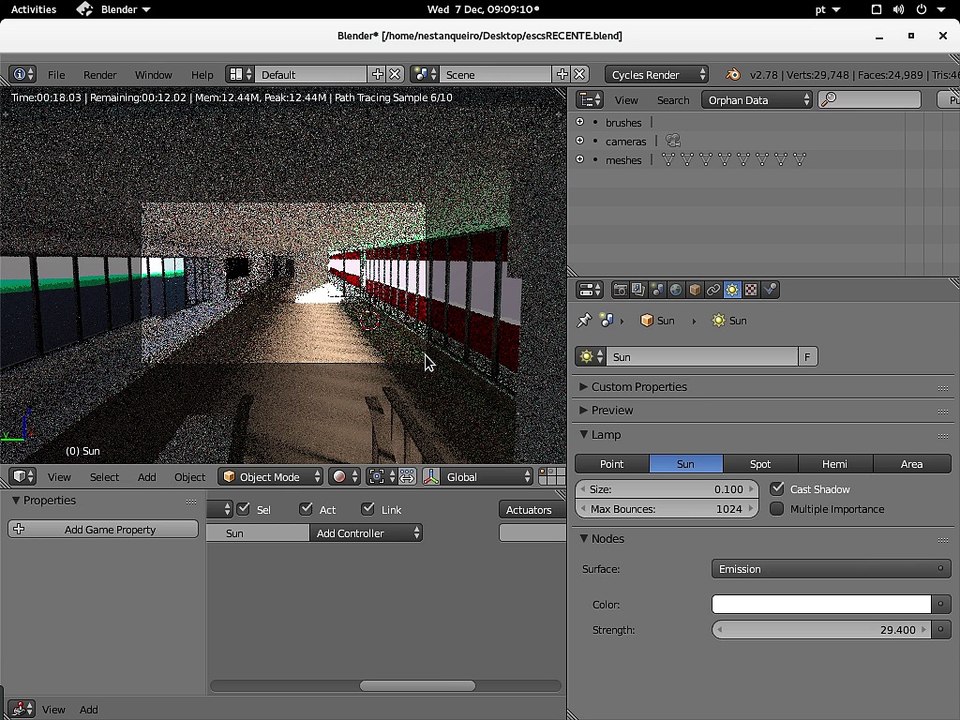Open the pivot point selector
960x720 pixels.
tap(382, 476)
